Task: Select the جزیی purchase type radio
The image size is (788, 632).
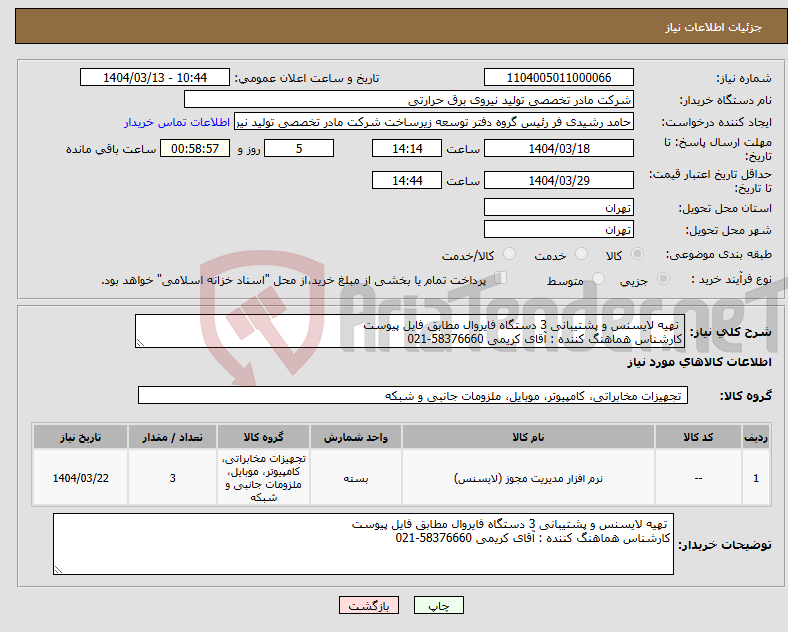Action: [663, 278]
